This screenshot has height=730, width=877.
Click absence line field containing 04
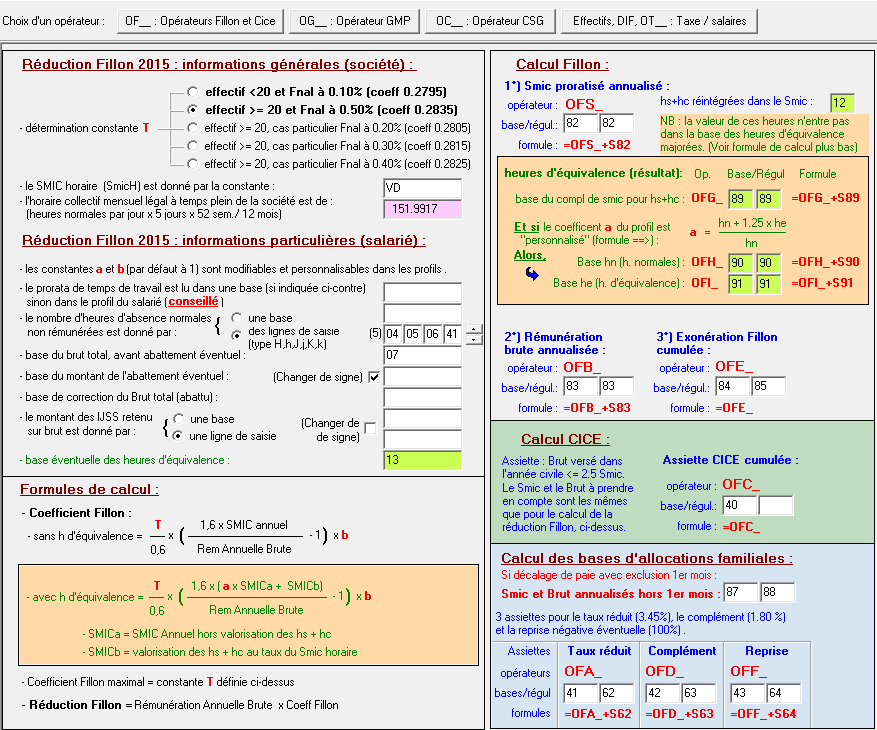tap(393, 334)
